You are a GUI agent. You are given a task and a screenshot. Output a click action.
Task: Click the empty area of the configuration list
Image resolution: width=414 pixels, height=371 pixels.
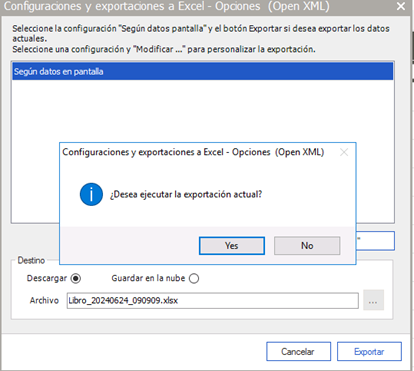tap(203, 110)
